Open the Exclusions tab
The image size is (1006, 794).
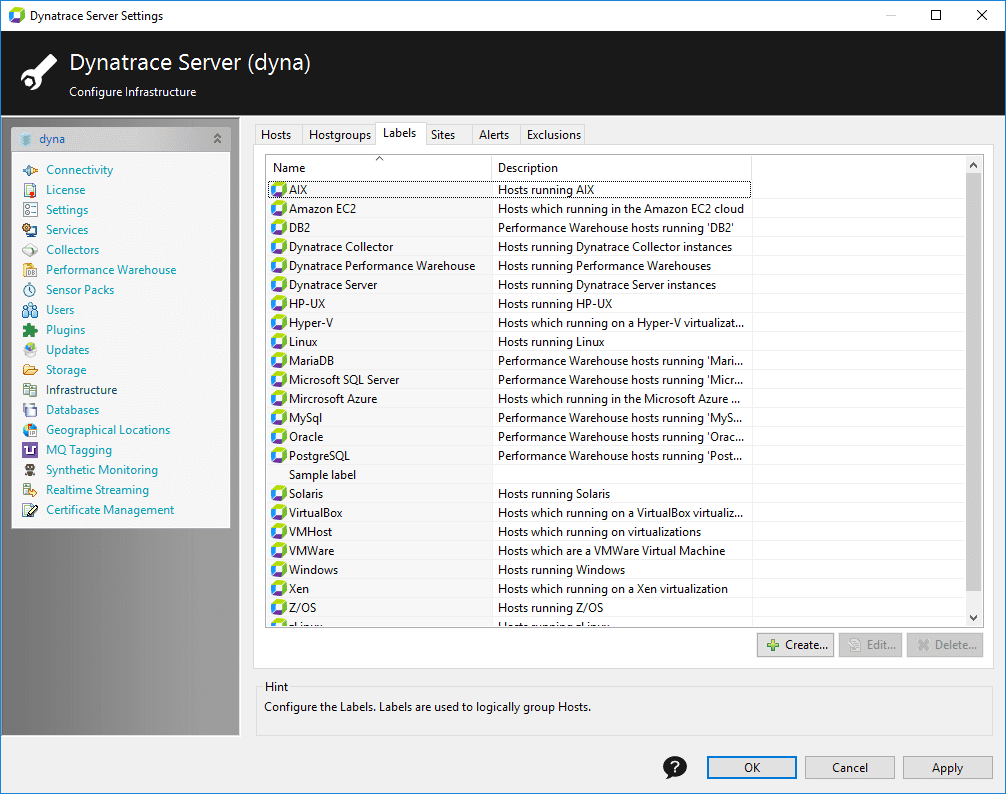click(554, 135)
